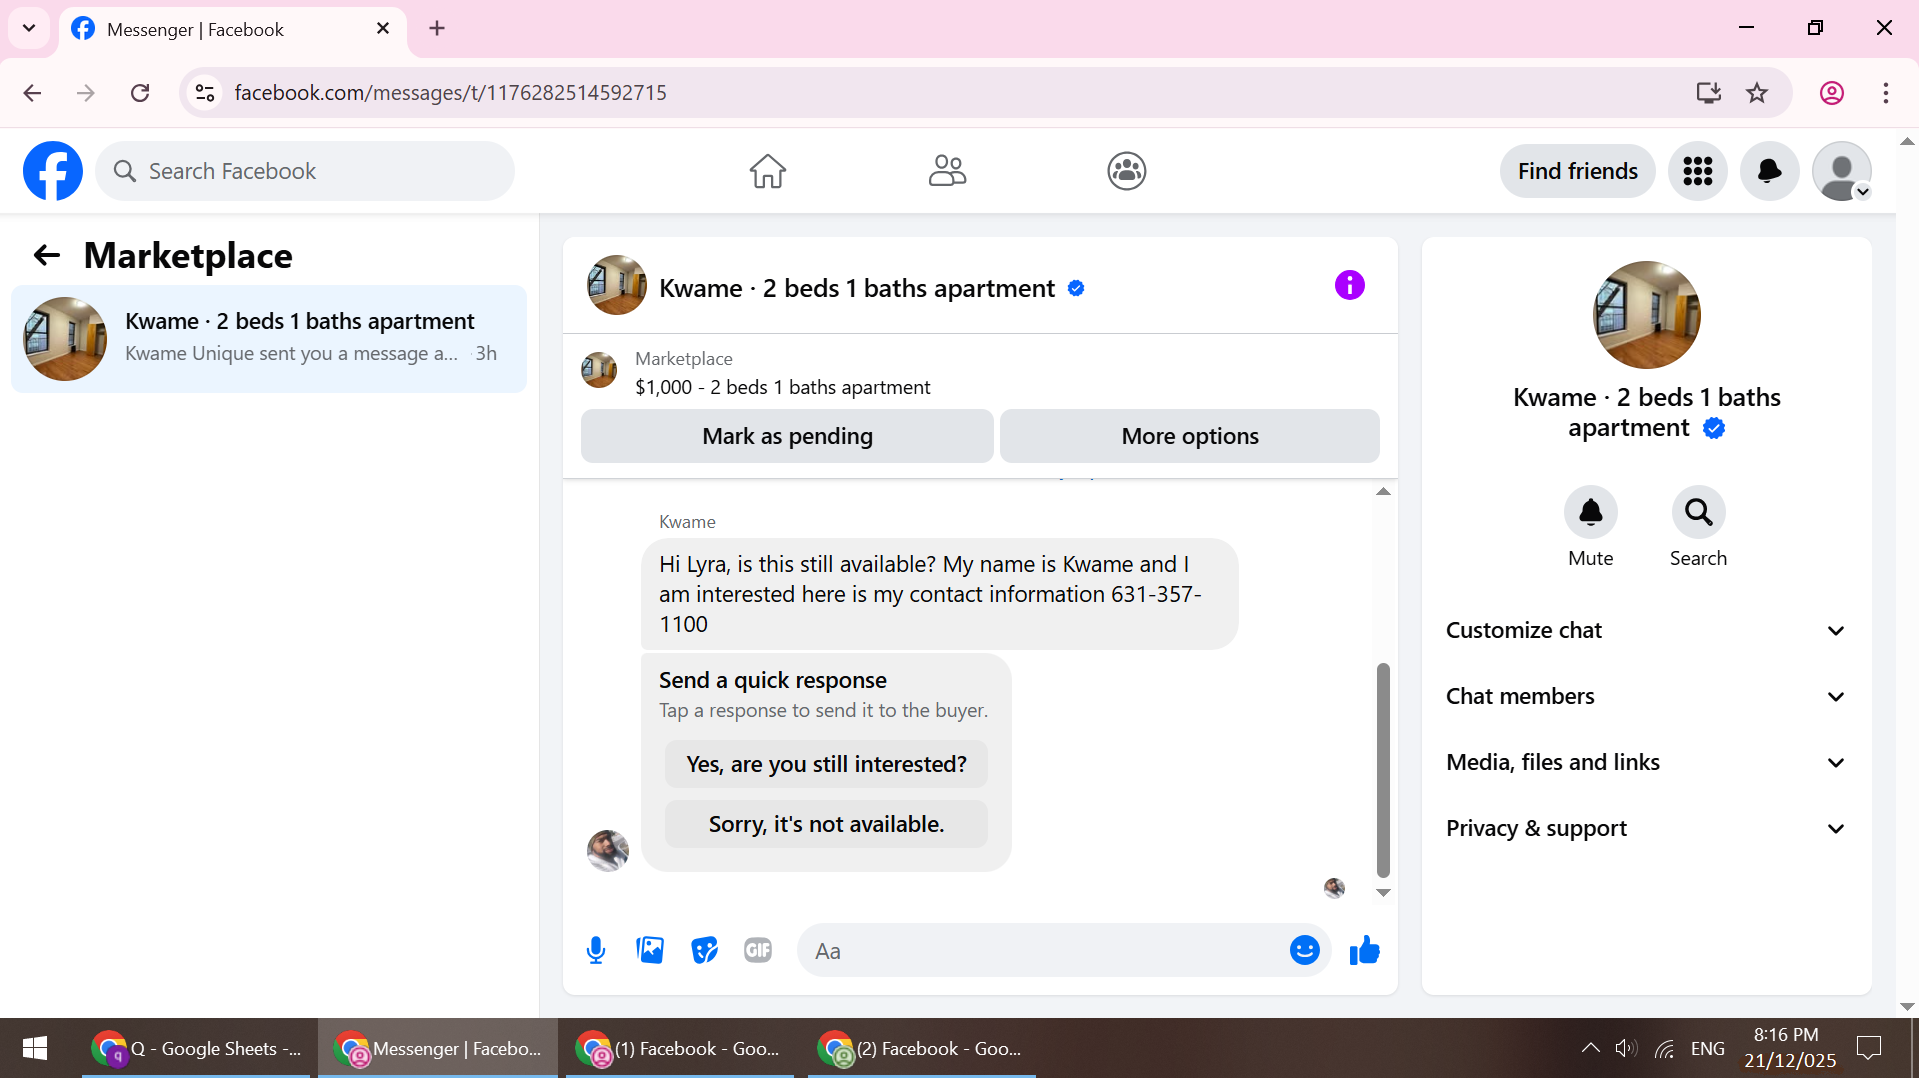The image size is (1919, 1078).
Task: Open a new browser tab
Action: [437, 29]
